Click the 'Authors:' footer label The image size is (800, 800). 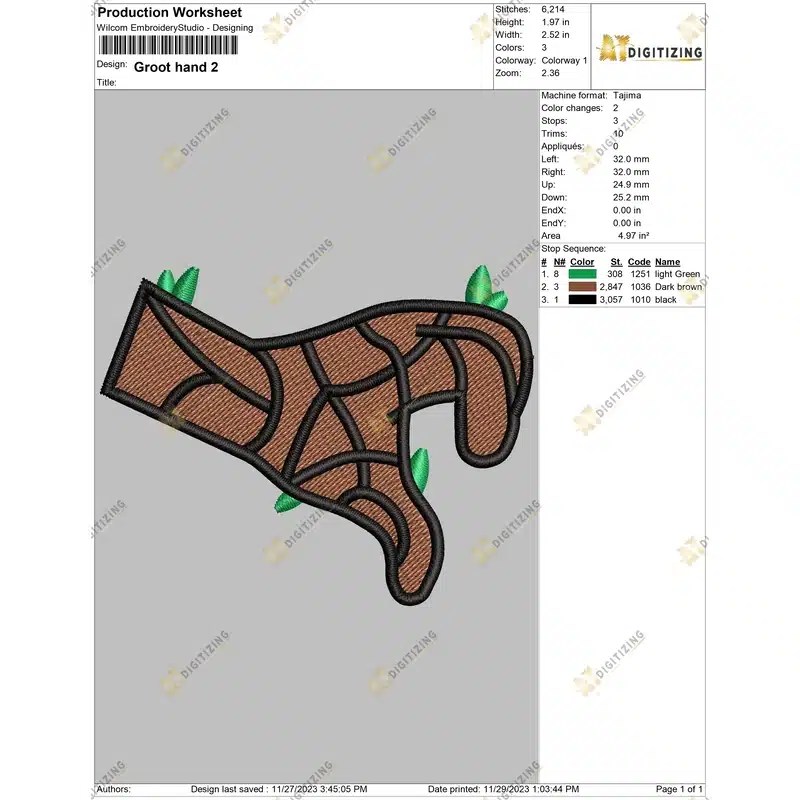pos(114,789)
